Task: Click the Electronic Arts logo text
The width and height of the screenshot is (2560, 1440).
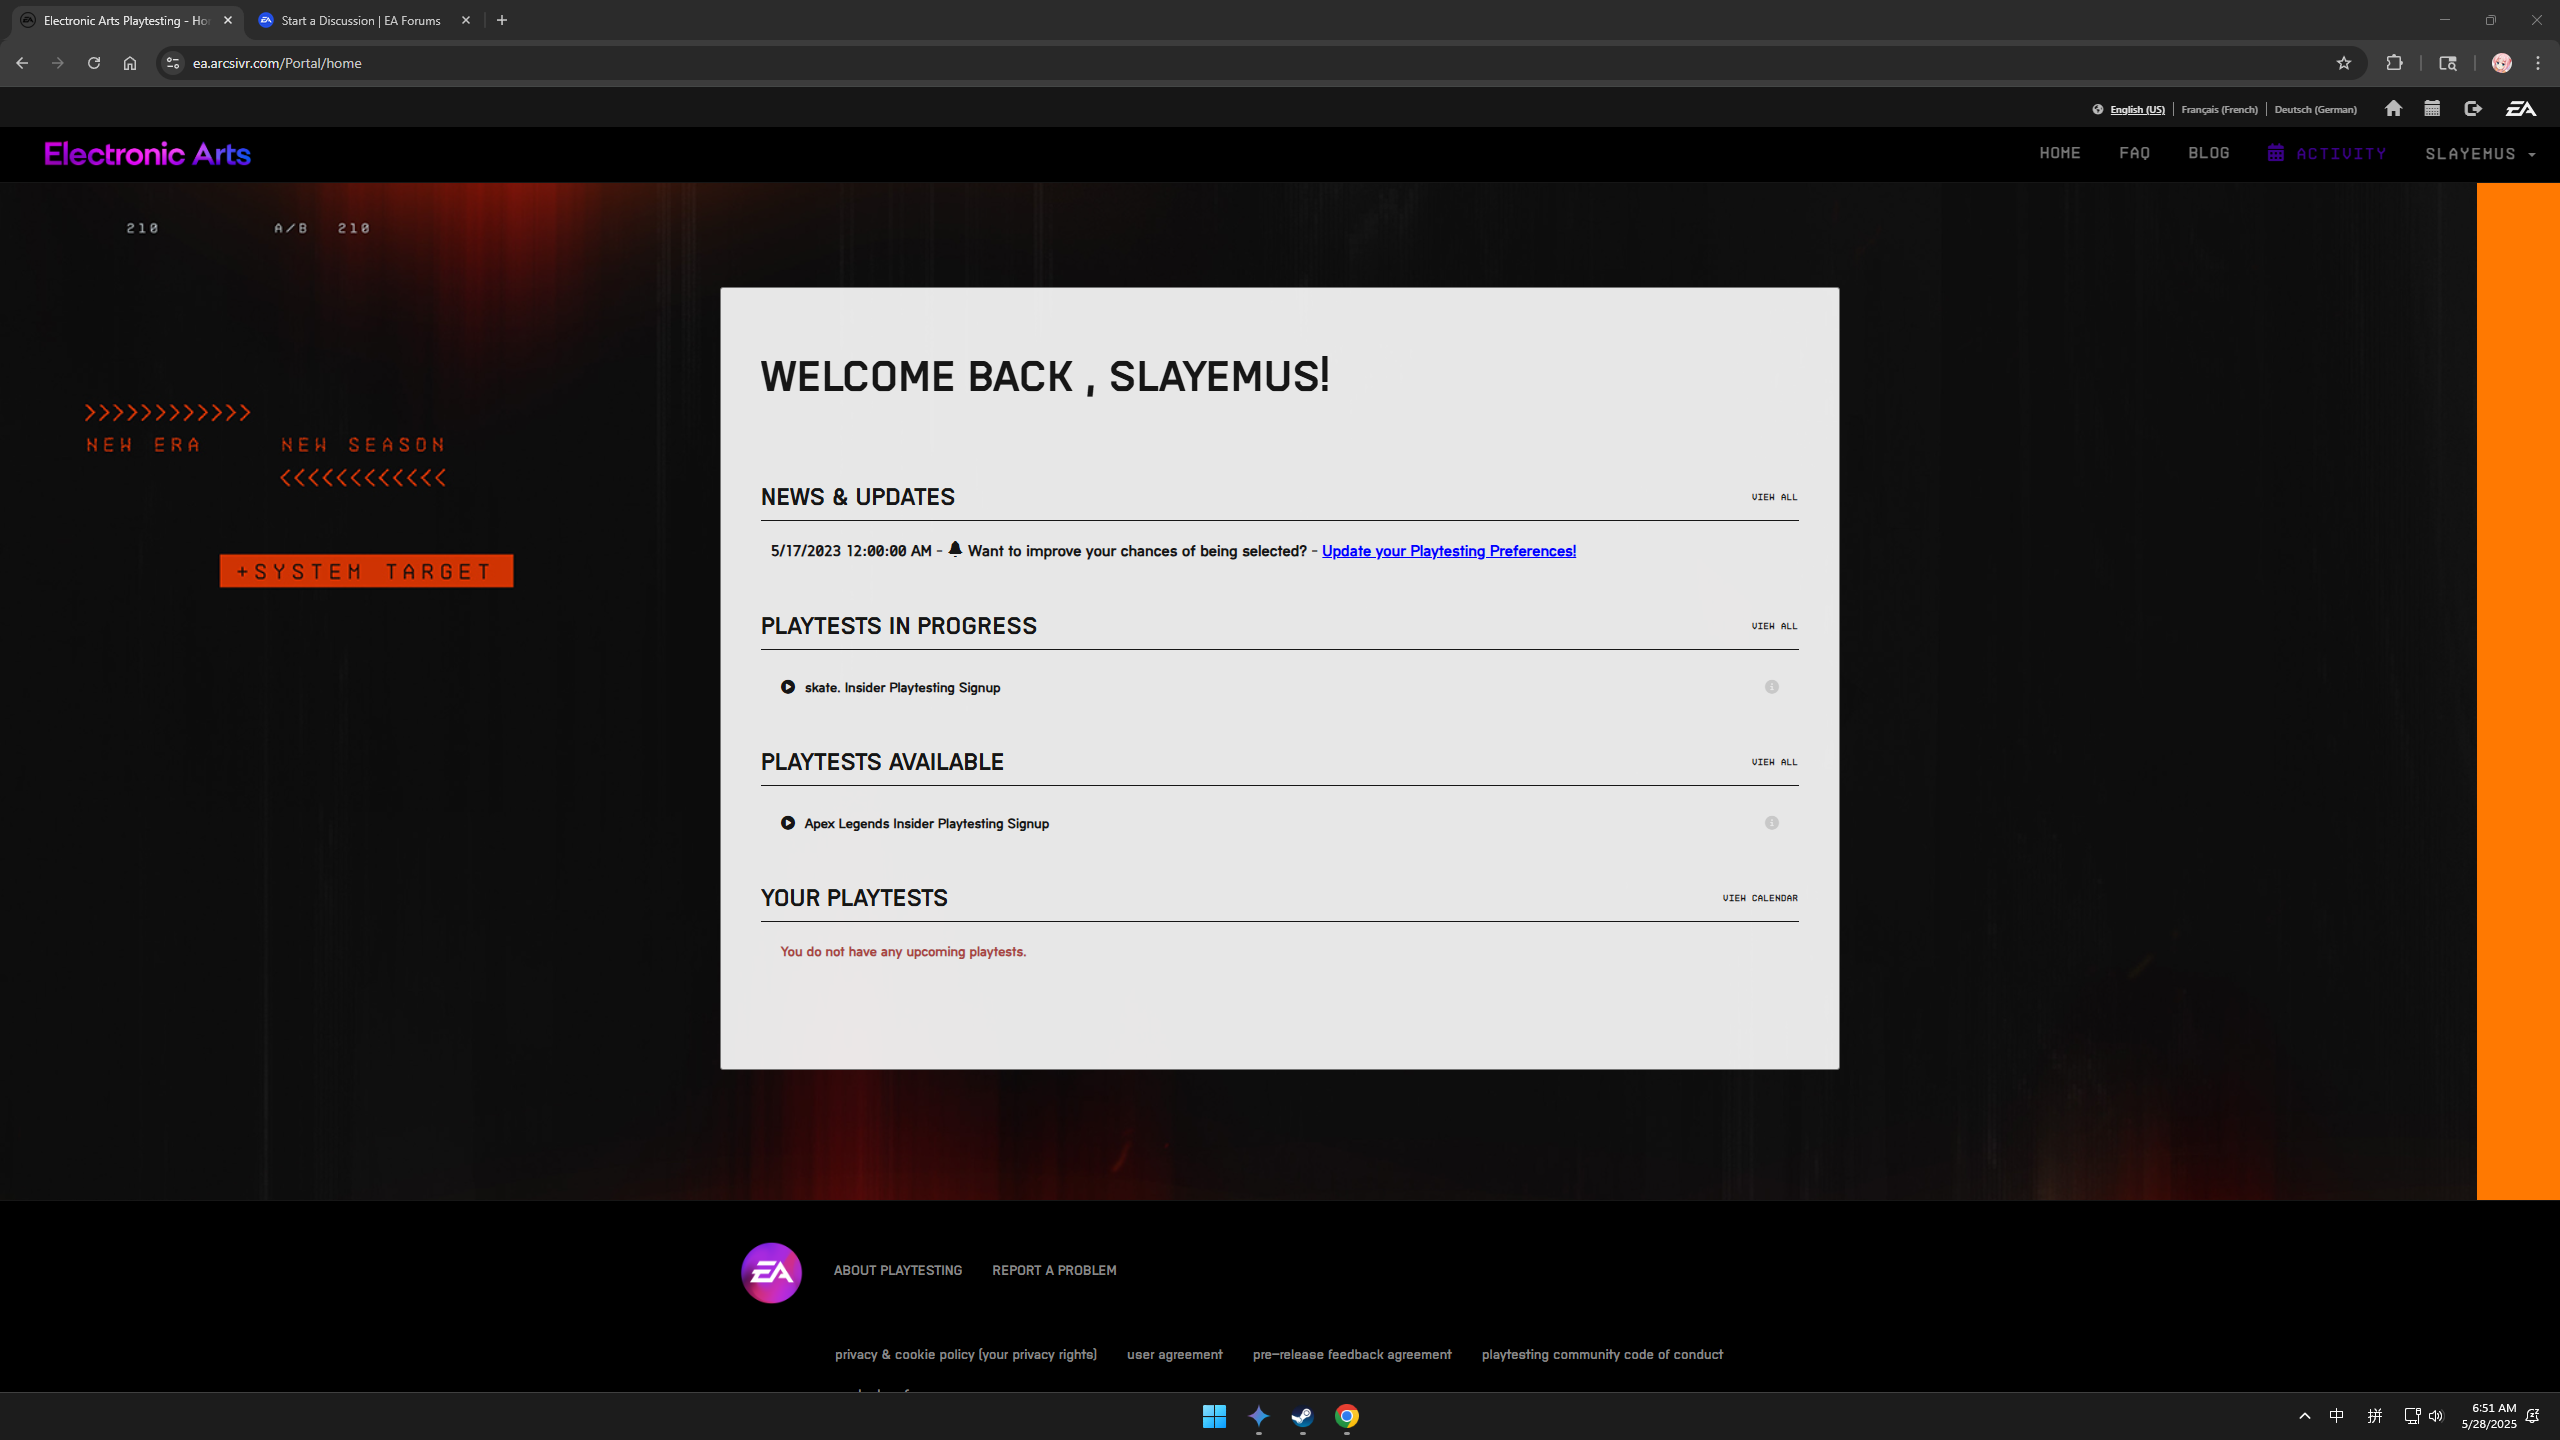Action: click(148, 154)
